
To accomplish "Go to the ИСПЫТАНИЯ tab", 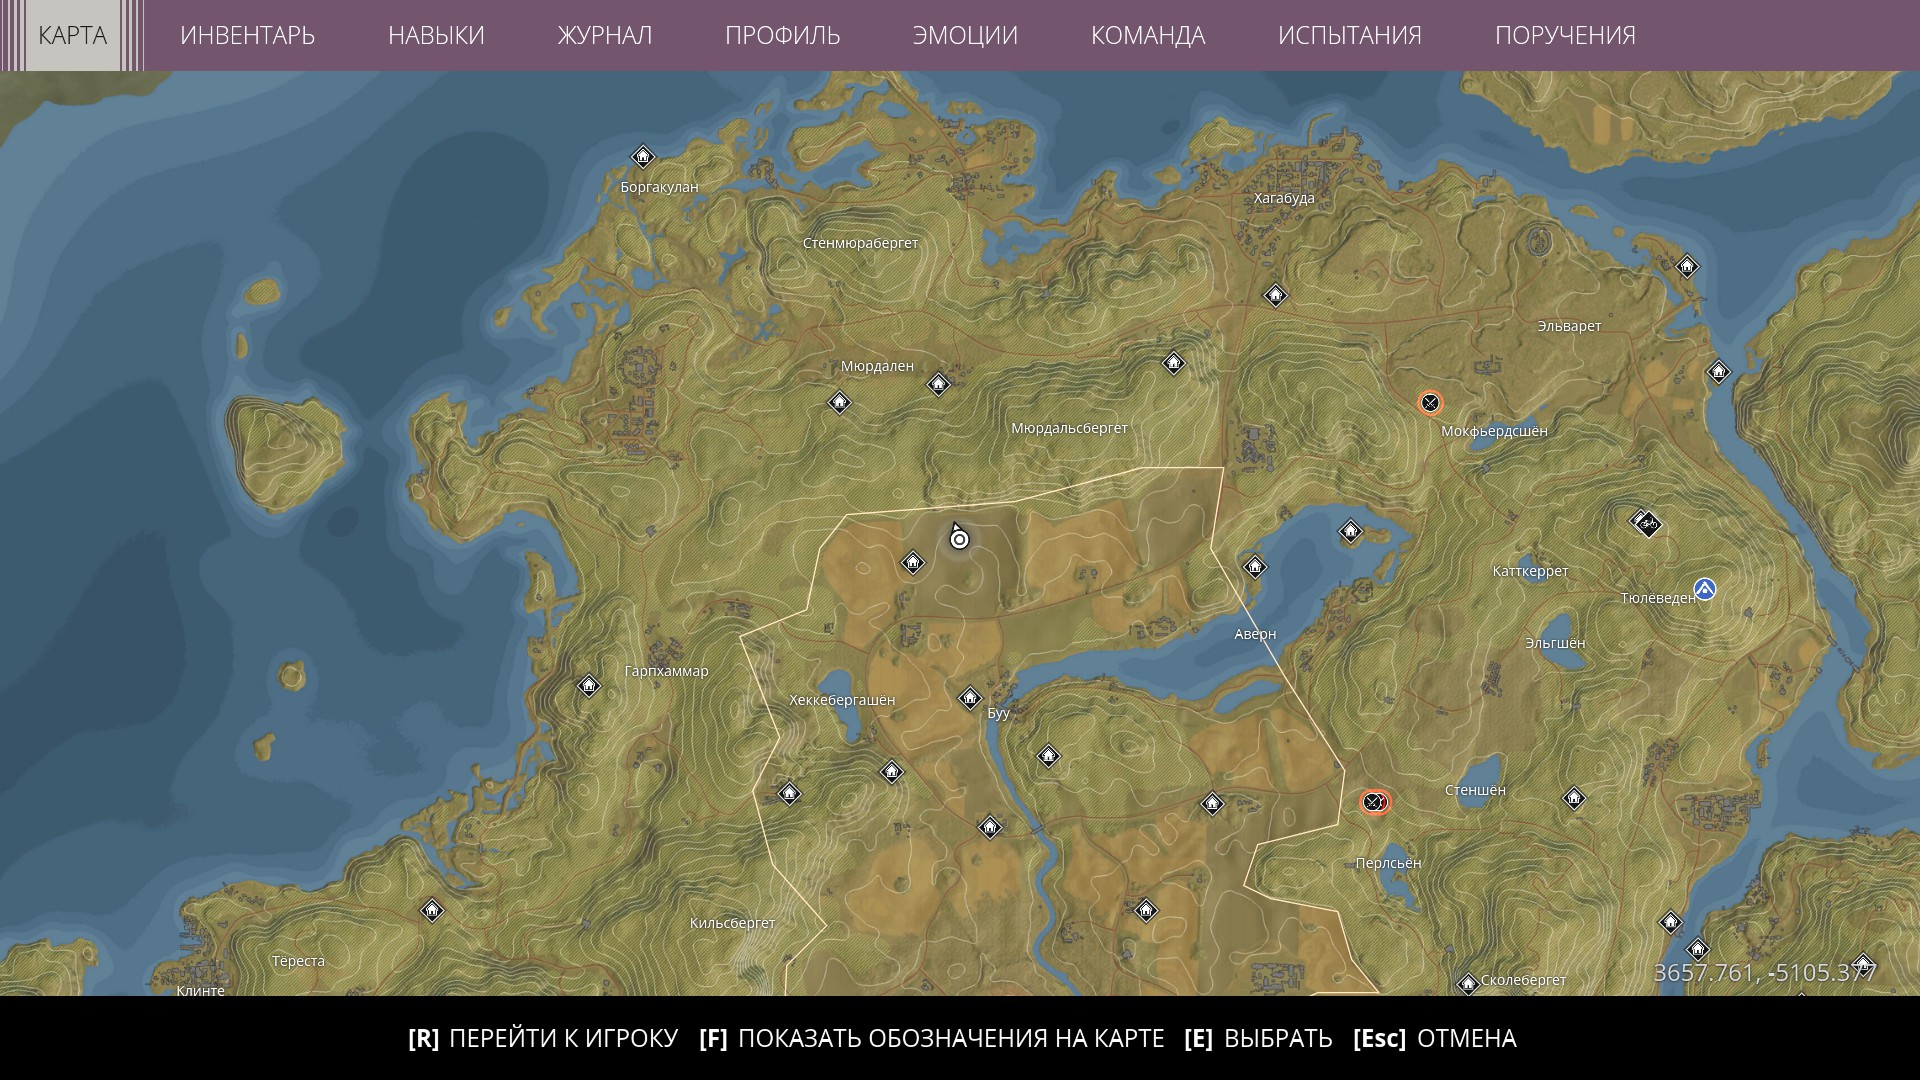I will pos(1350,35).
